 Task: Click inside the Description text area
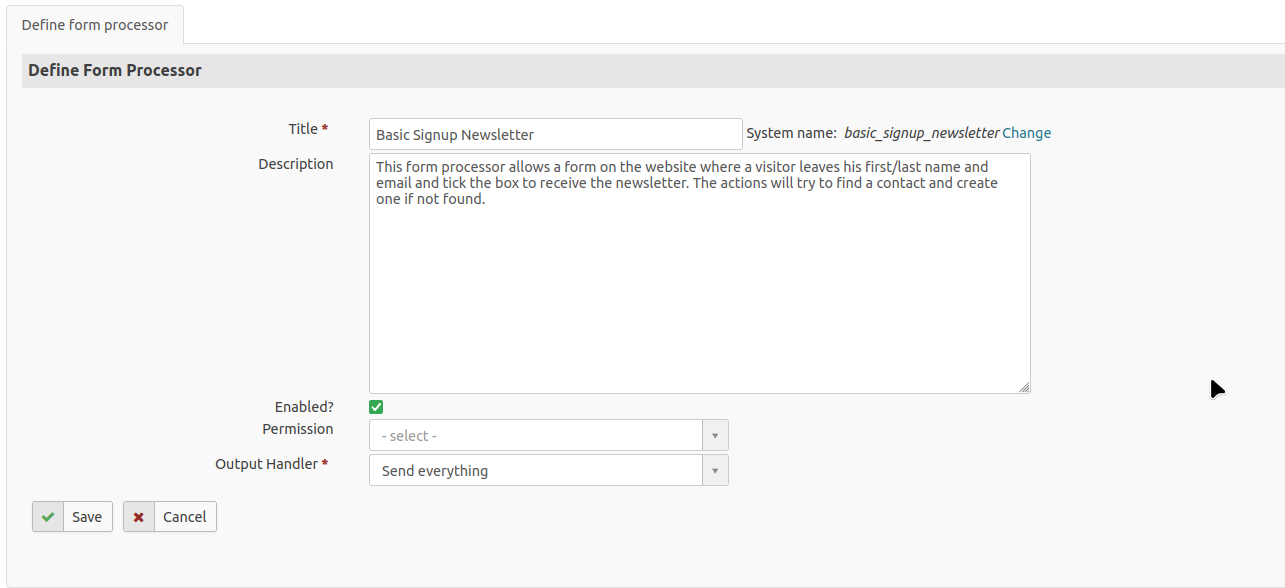click(699, 290)
